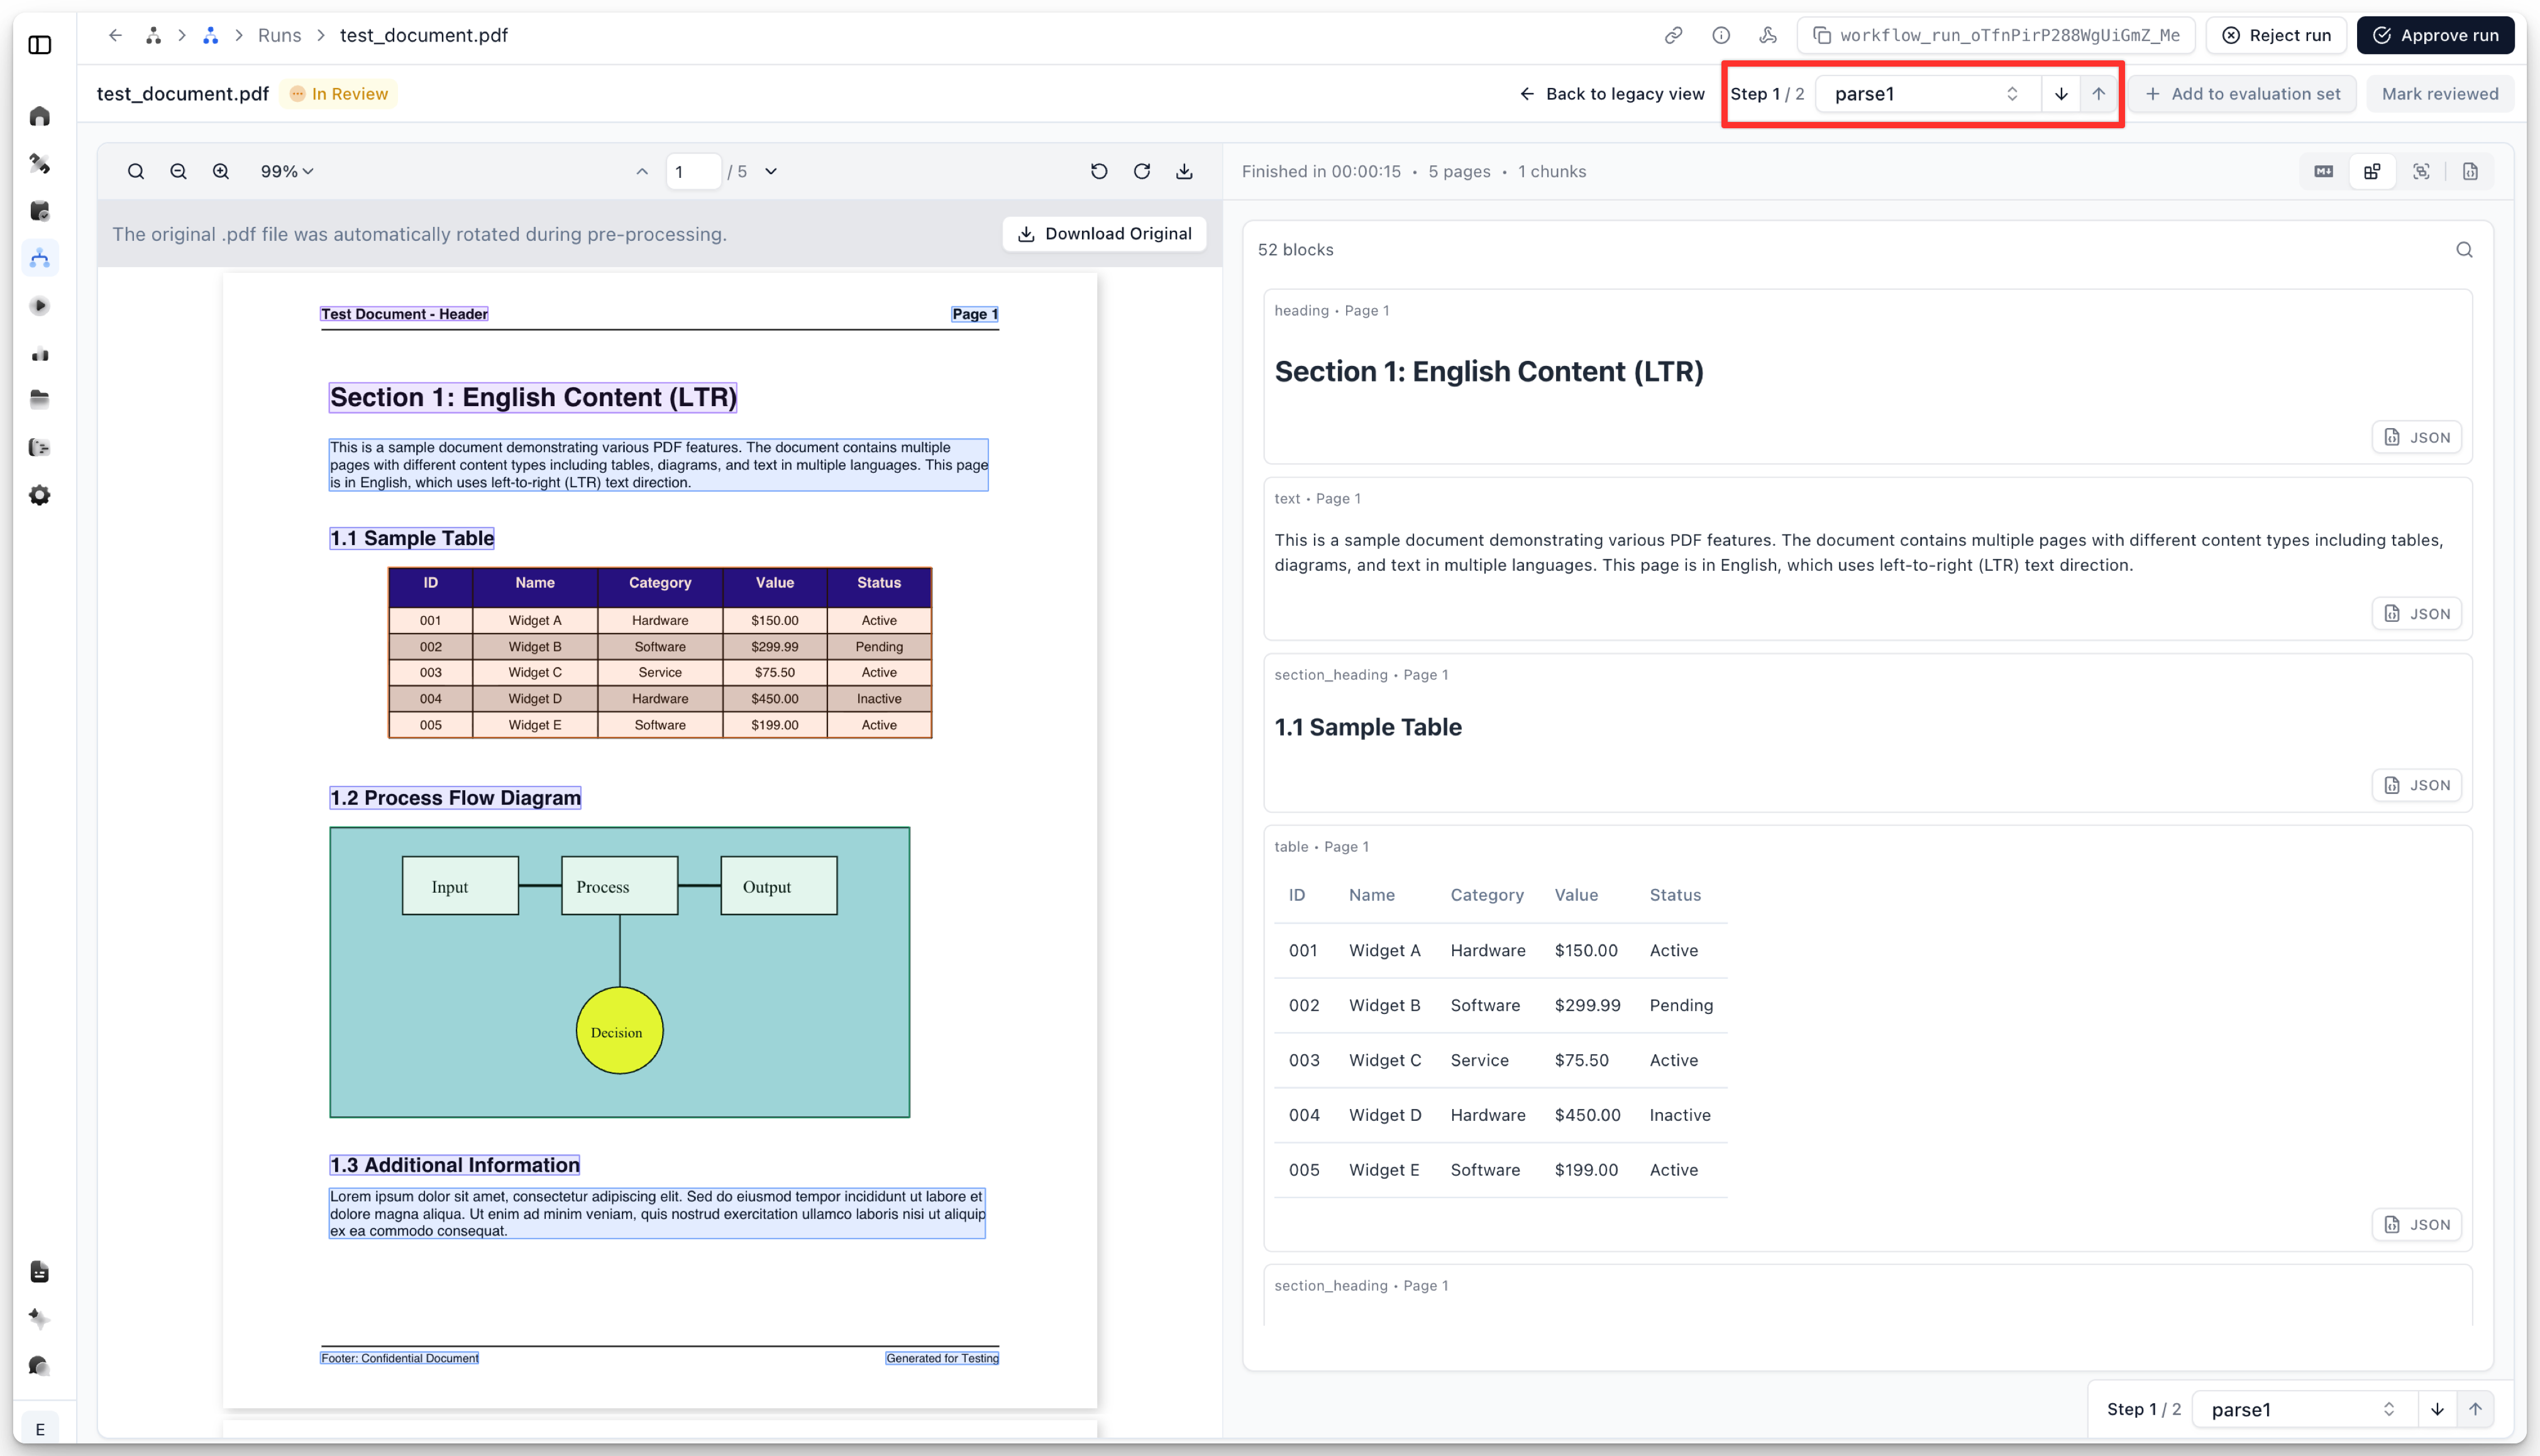Switch to the spatial bounding-box view
This screenshot has height=1456, width=2540.
[2421, 172]
